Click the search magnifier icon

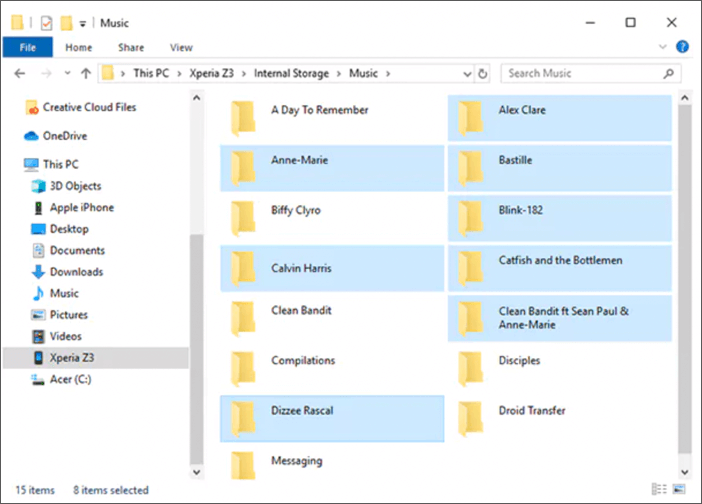(x=669, y=73)
